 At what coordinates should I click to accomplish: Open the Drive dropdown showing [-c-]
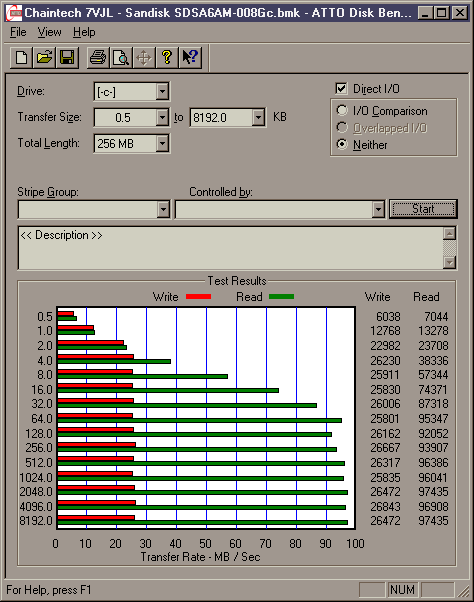pos(162,92)
